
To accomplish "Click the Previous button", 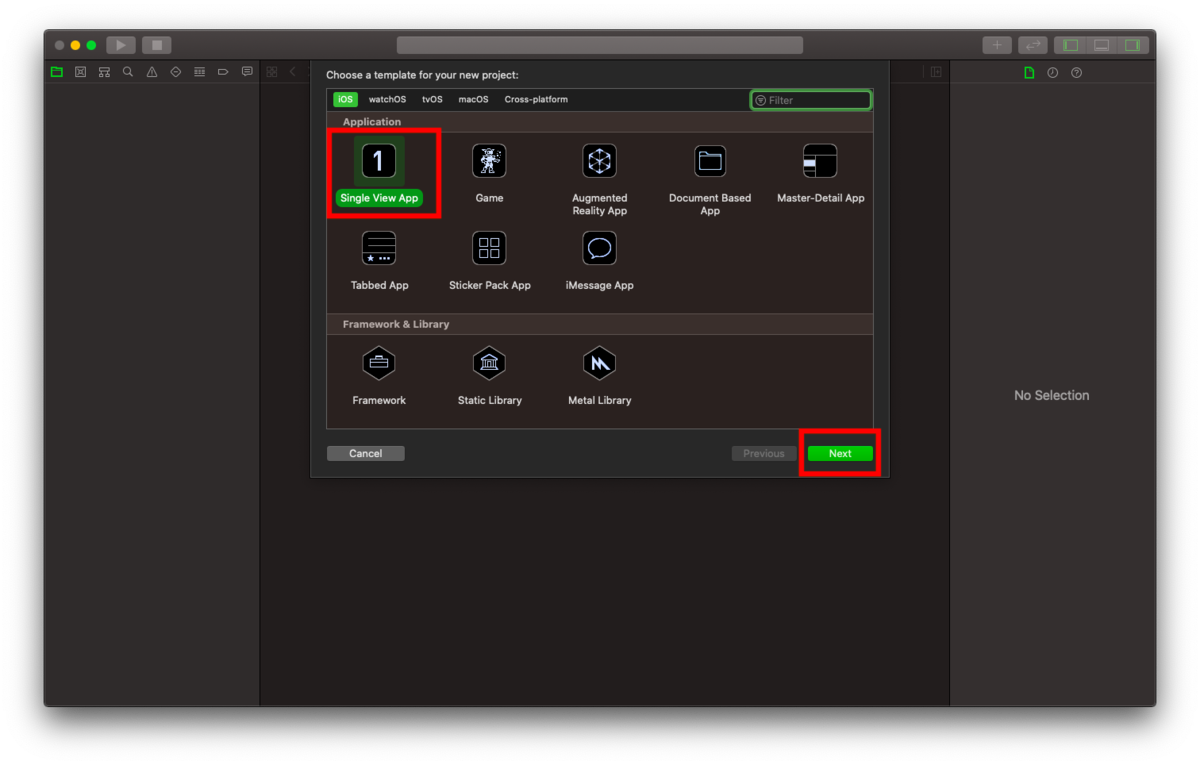I will pos(764,454).
